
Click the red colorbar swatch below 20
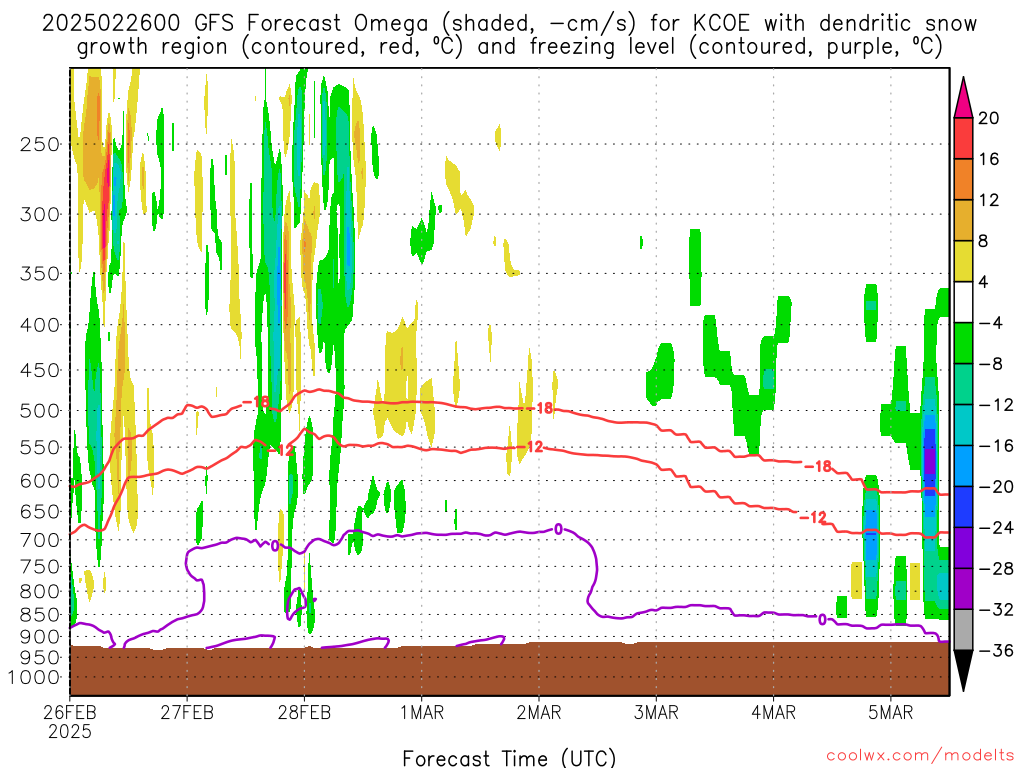pyautogui.click(x=963, y=138)
